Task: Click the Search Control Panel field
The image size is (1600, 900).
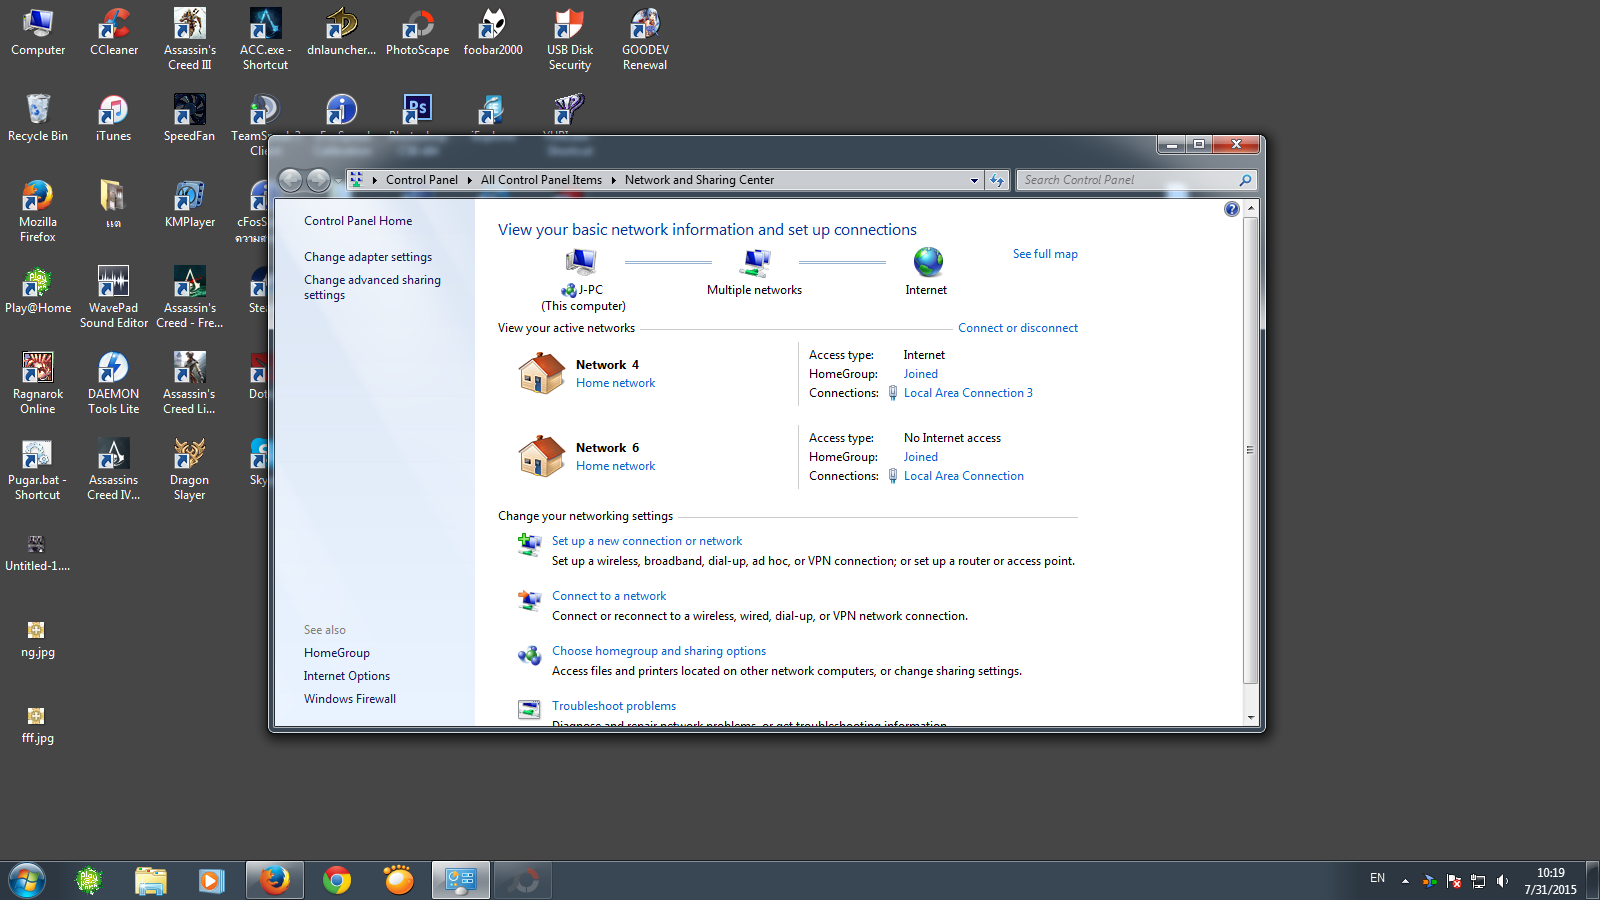Action: pyautogui.click(x=1128, y=180)
